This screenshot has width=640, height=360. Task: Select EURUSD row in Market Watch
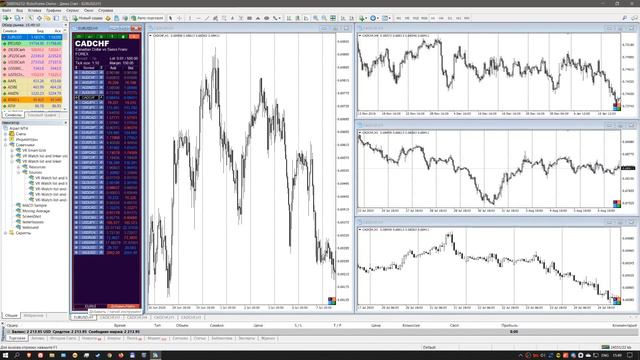coord(33,37)
